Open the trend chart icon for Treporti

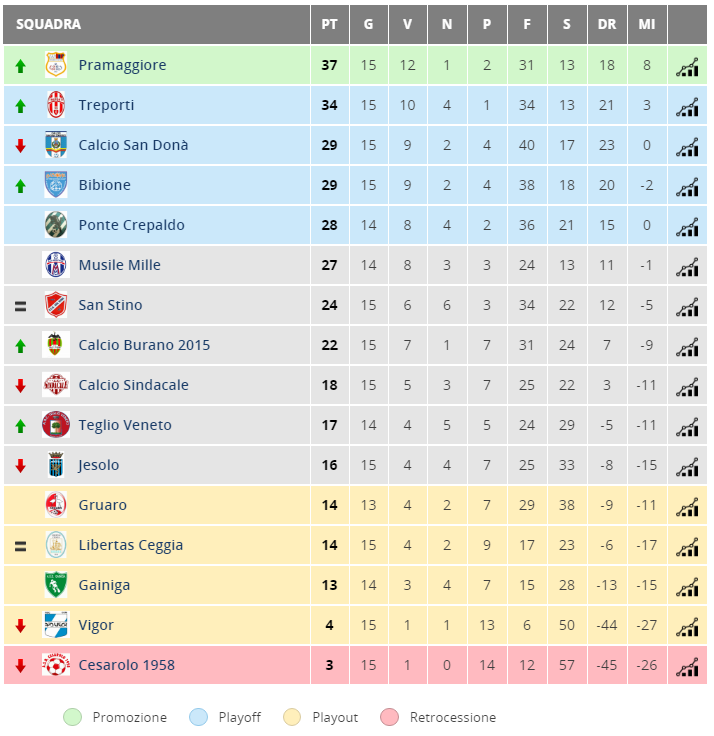coord(687,107)
